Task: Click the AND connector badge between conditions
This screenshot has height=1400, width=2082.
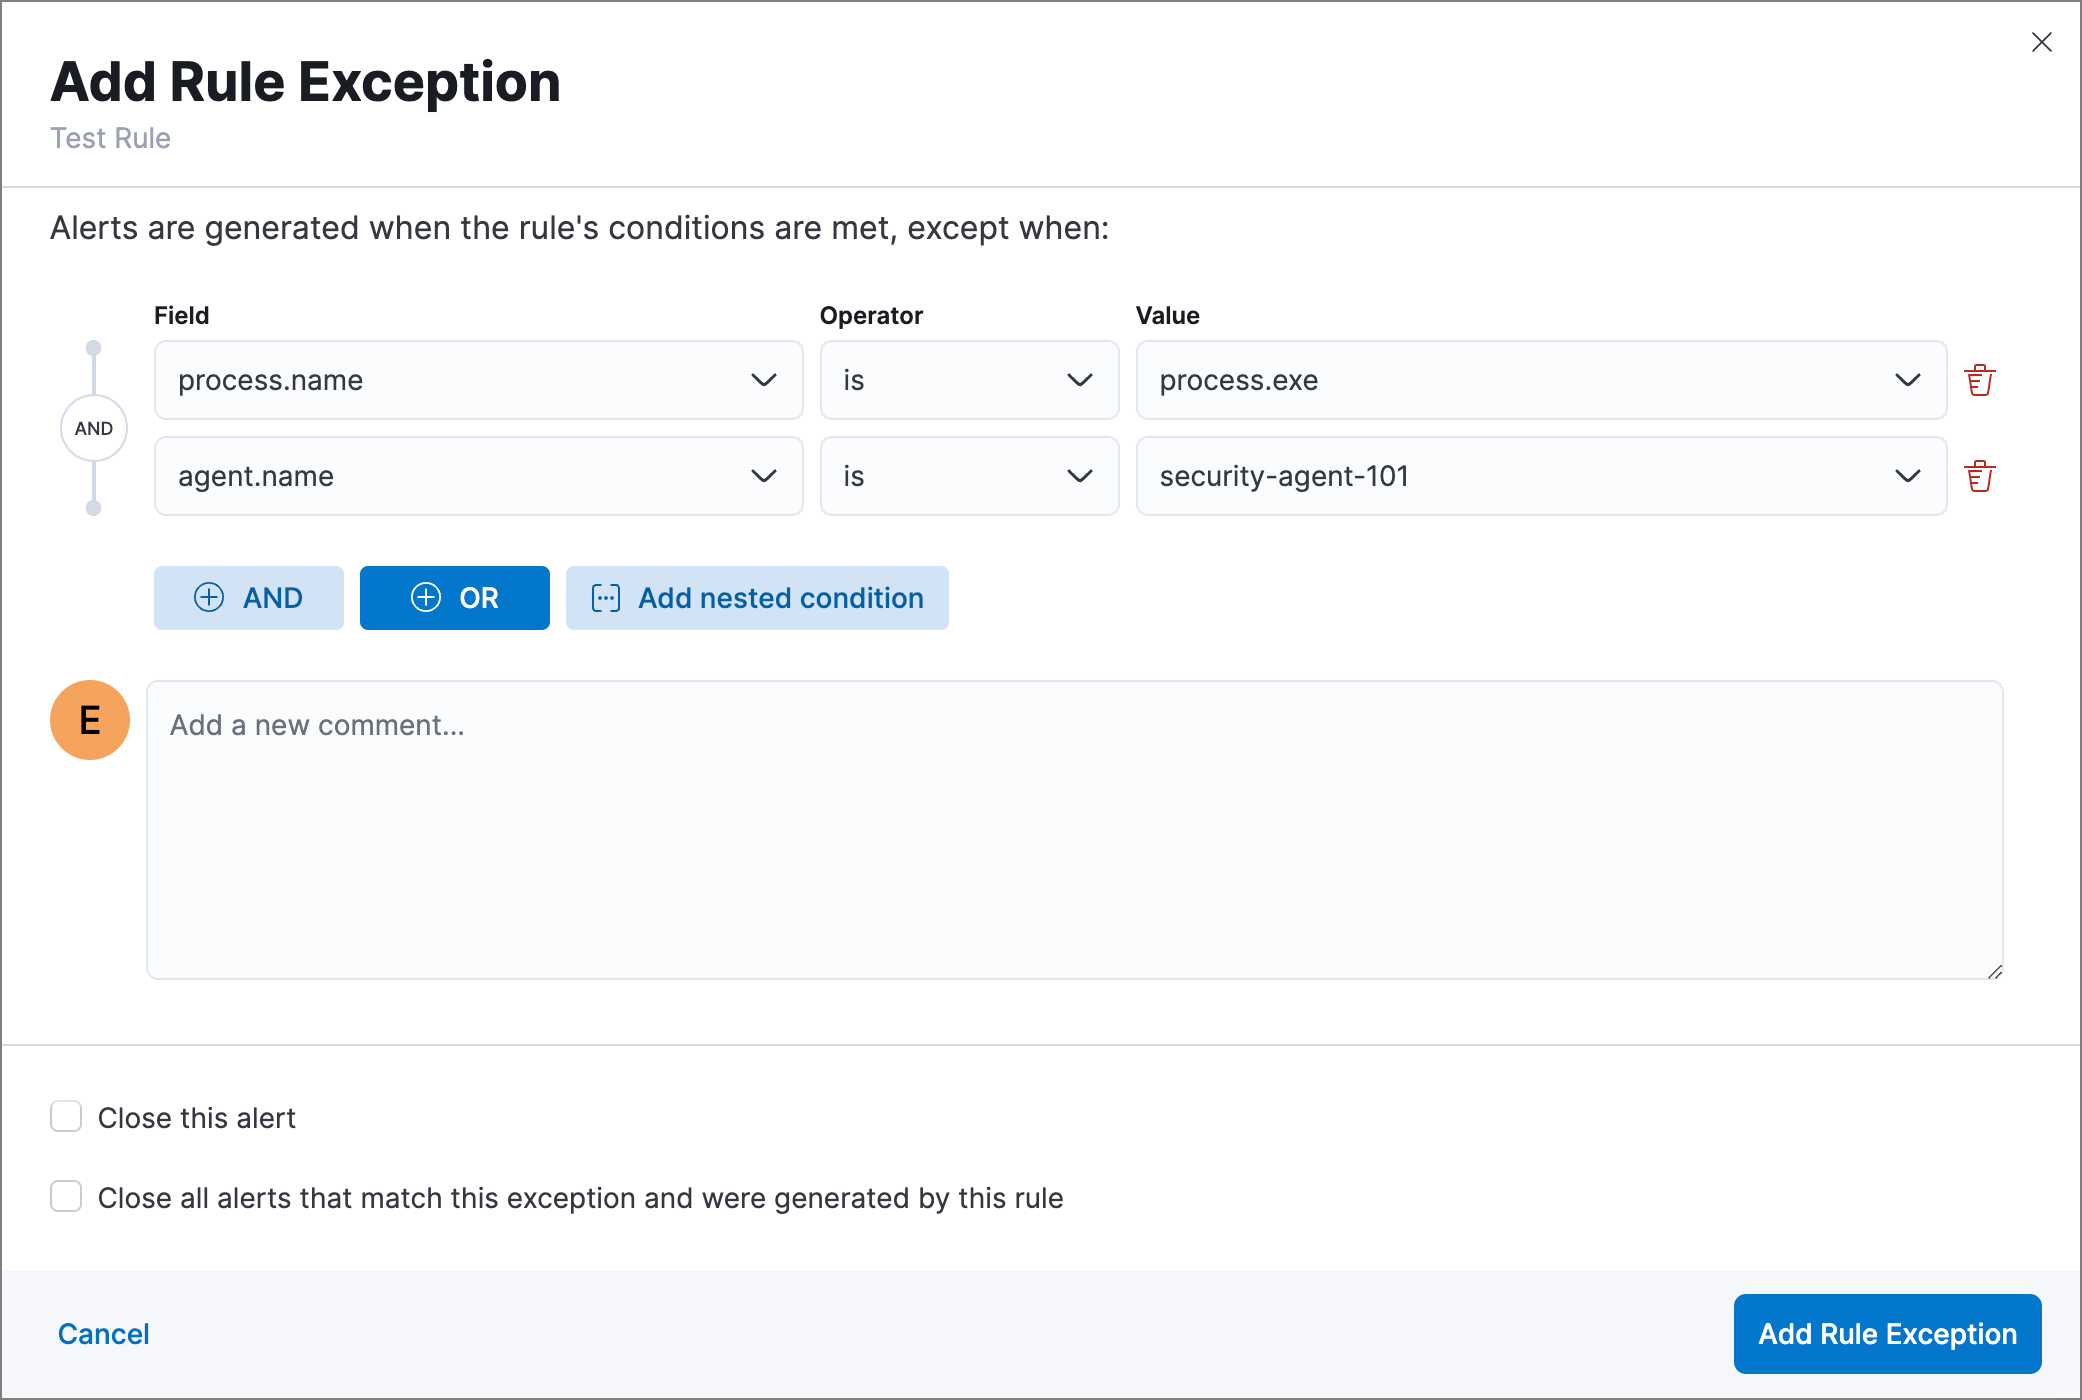Action: coord(93,427)
